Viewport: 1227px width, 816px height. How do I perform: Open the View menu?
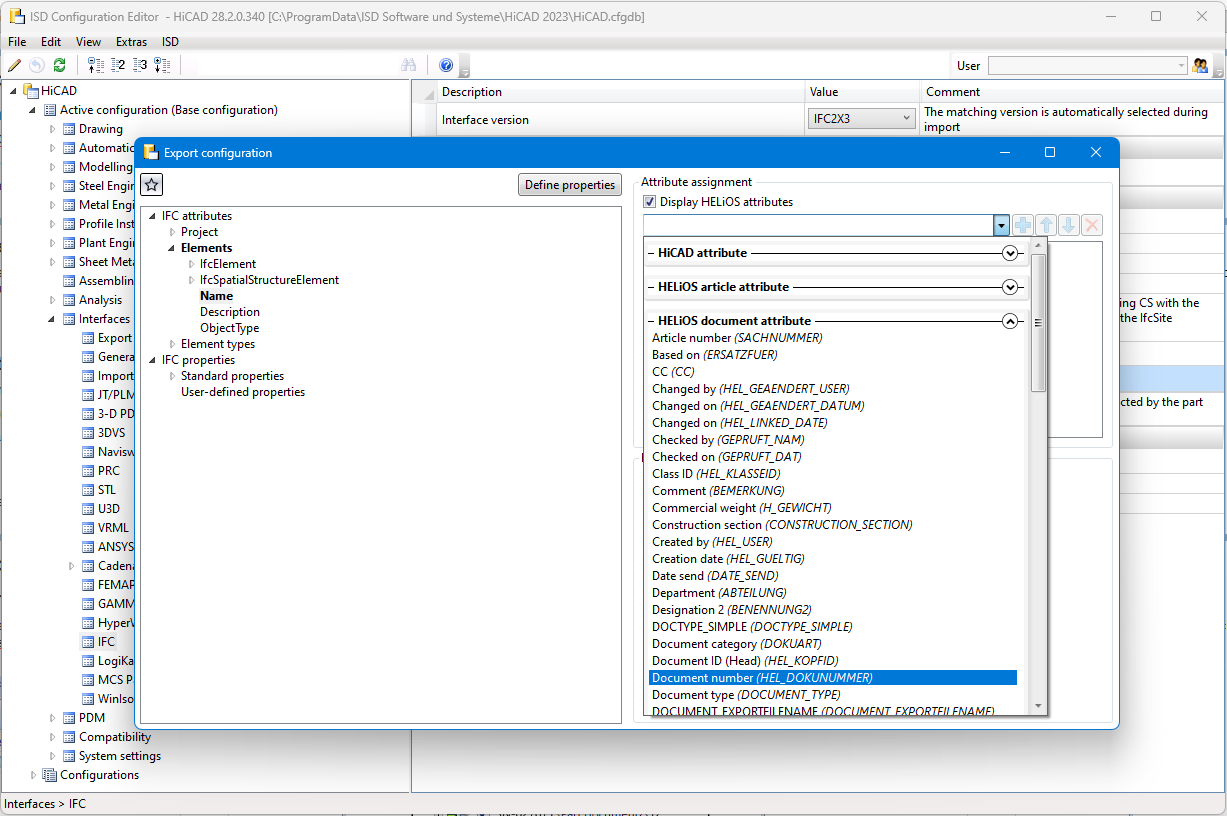point(88,42)
